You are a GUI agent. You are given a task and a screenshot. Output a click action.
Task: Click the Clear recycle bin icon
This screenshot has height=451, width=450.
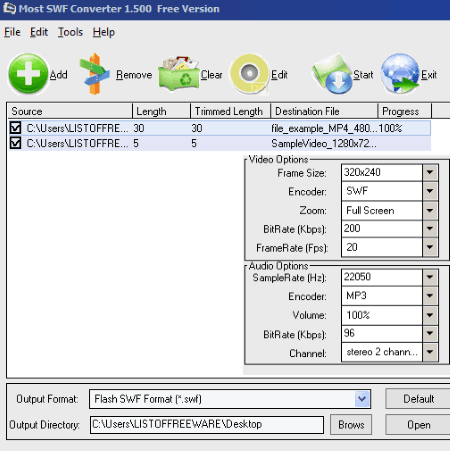coord(179,74)
